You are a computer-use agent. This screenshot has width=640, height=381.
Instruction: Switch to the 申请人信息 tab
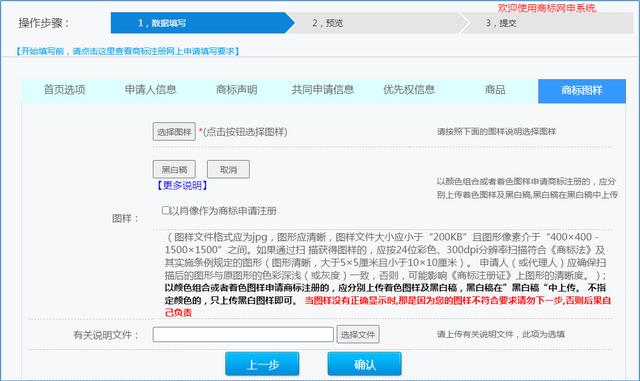[151, 90]
